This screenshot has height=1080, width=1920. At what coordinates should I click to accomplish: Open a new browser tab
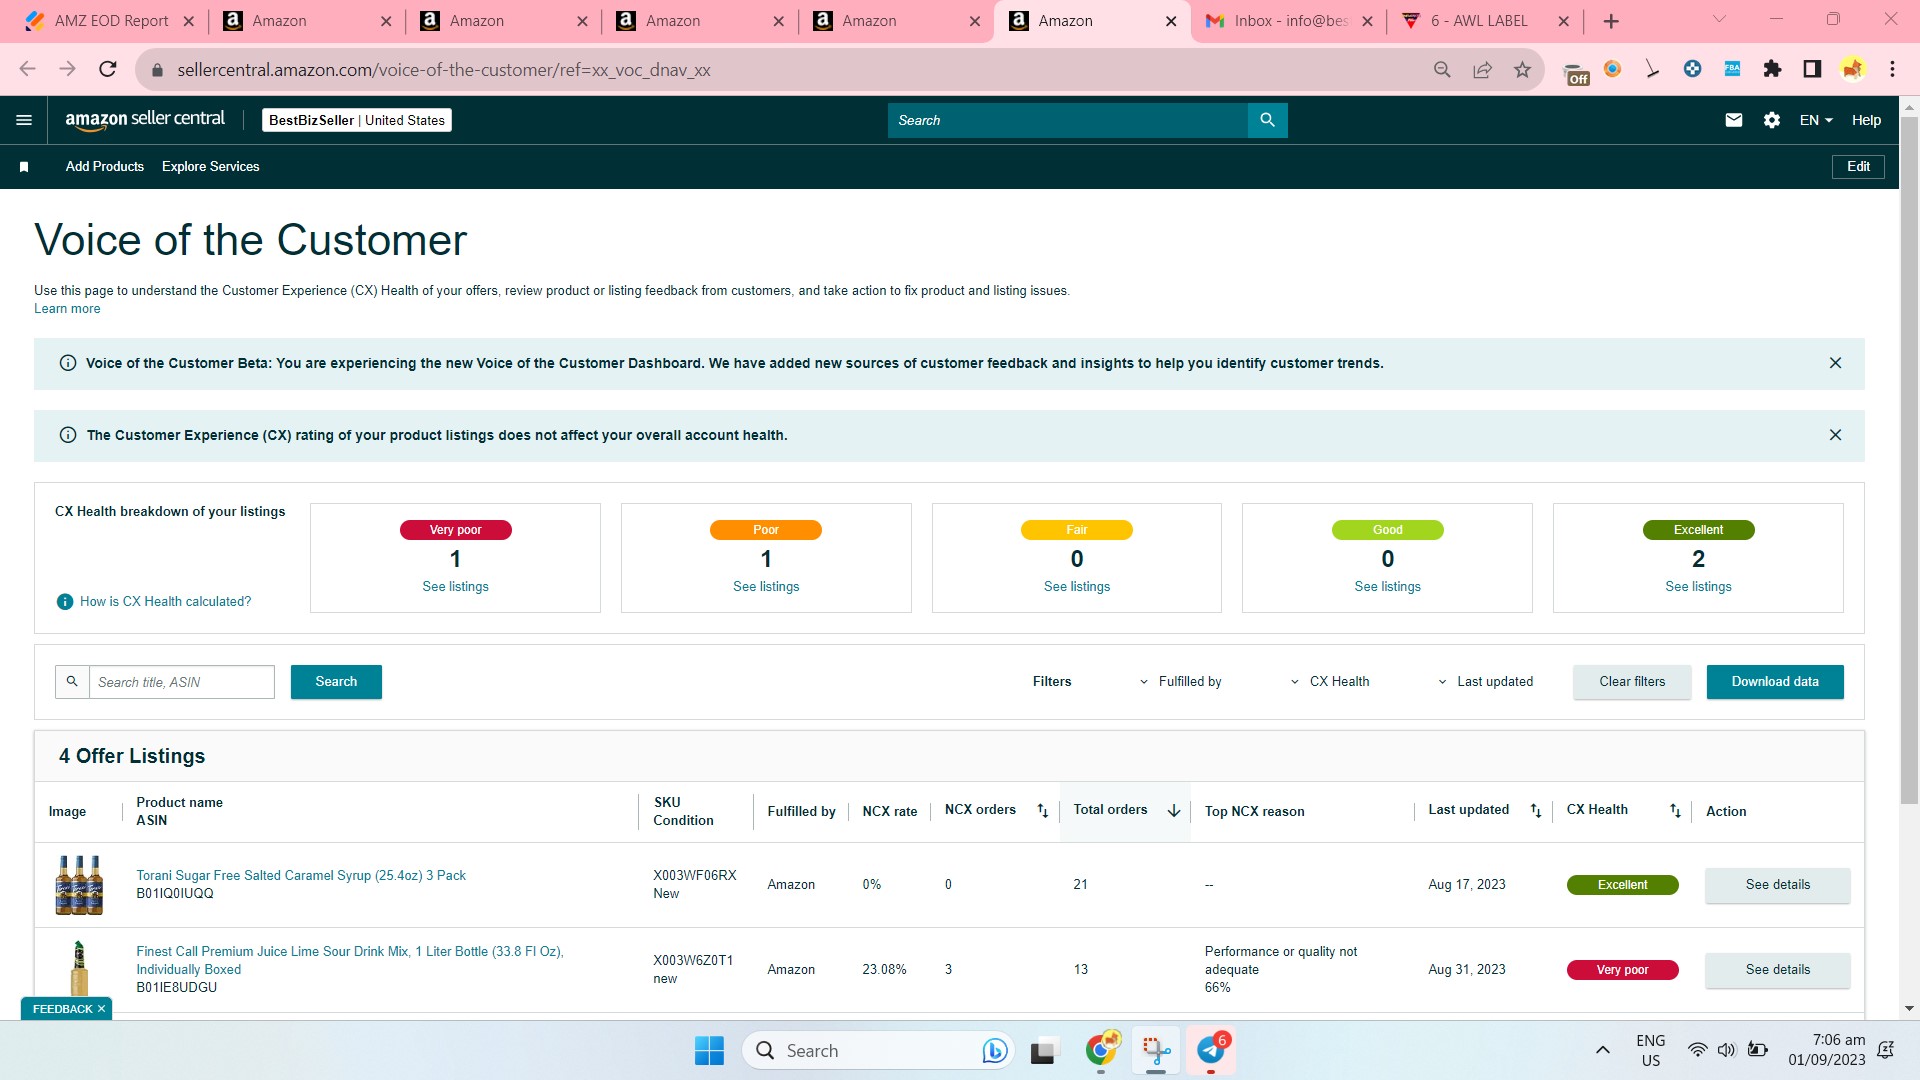point(1610,21)
